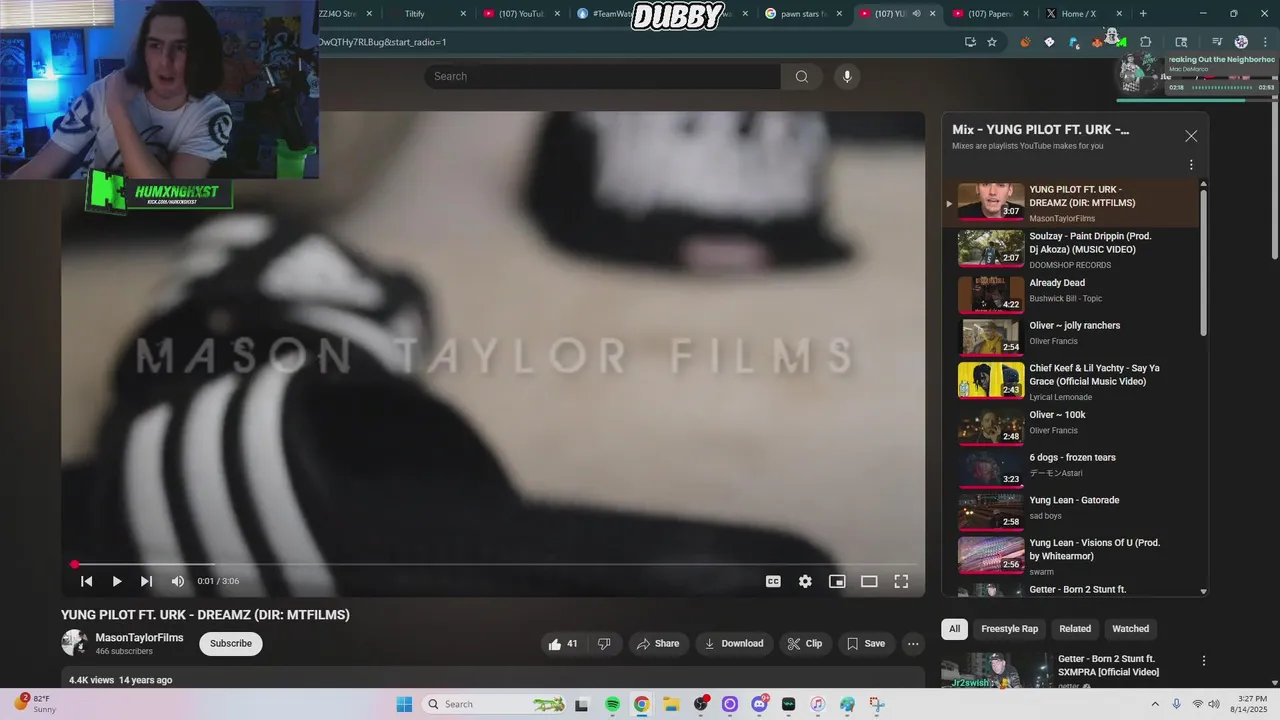Screen dimensions: 1280x720
Task: Focus the YouTube search field
Action: (x=603, y=77)
